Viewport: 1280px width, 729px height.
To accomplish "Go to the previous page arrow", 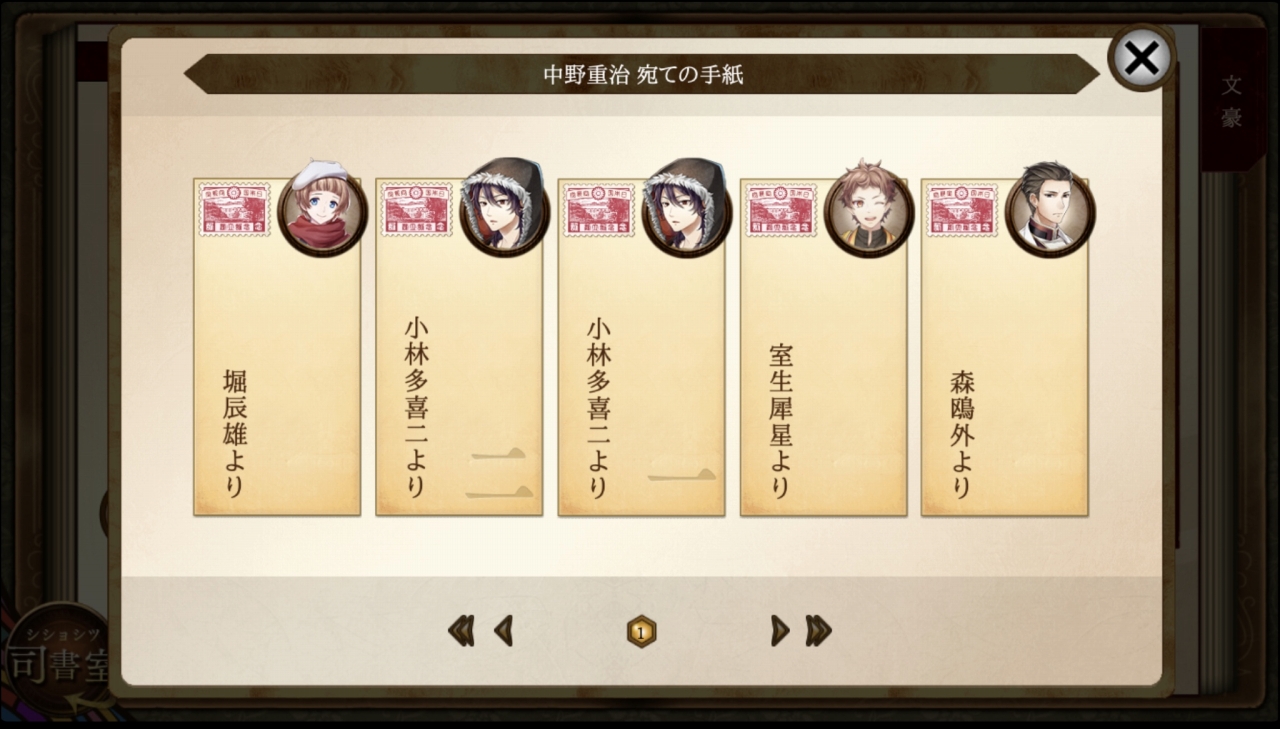I will coord(503,631).
